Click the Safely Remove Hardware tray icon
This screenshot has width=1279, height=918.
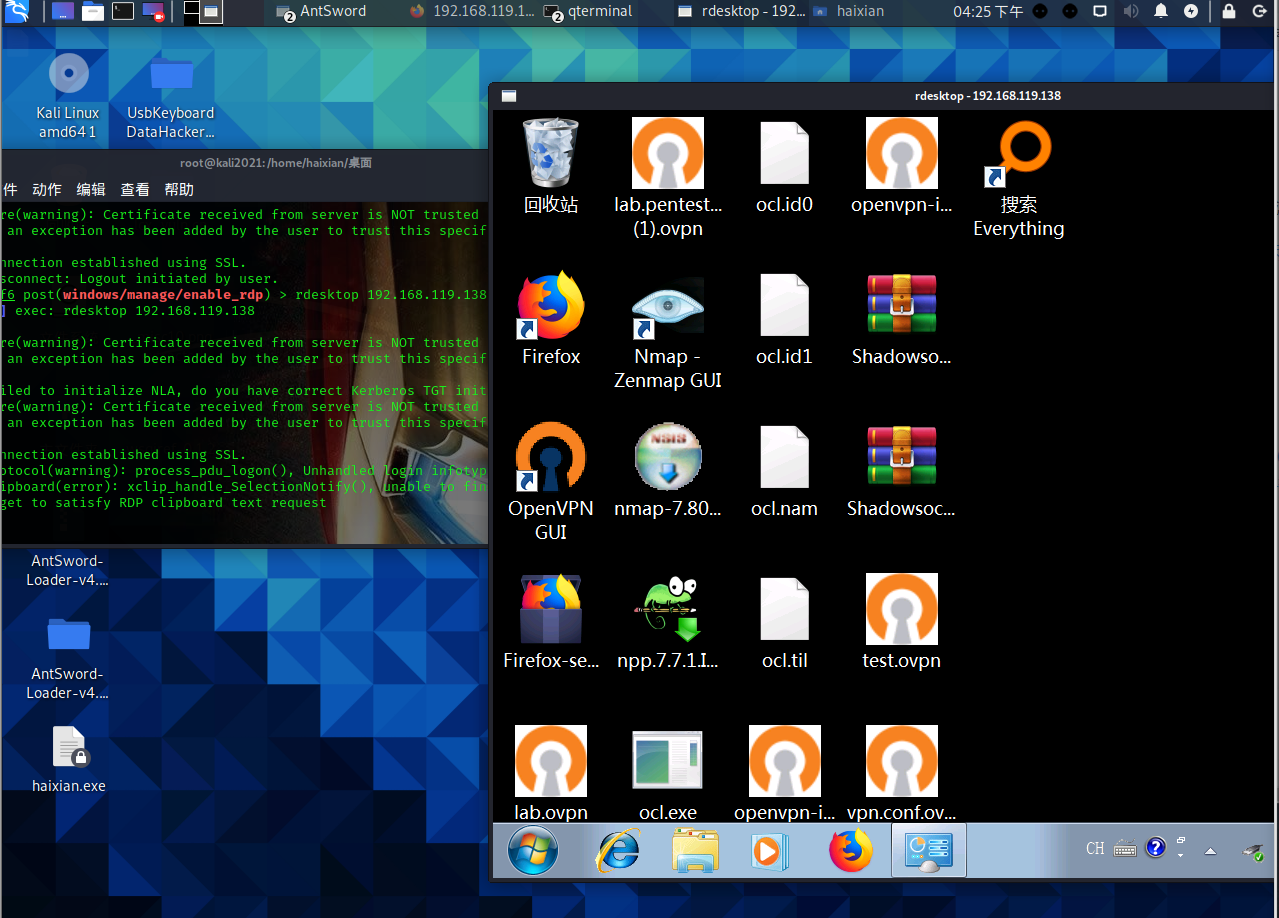pos(1253,852)
